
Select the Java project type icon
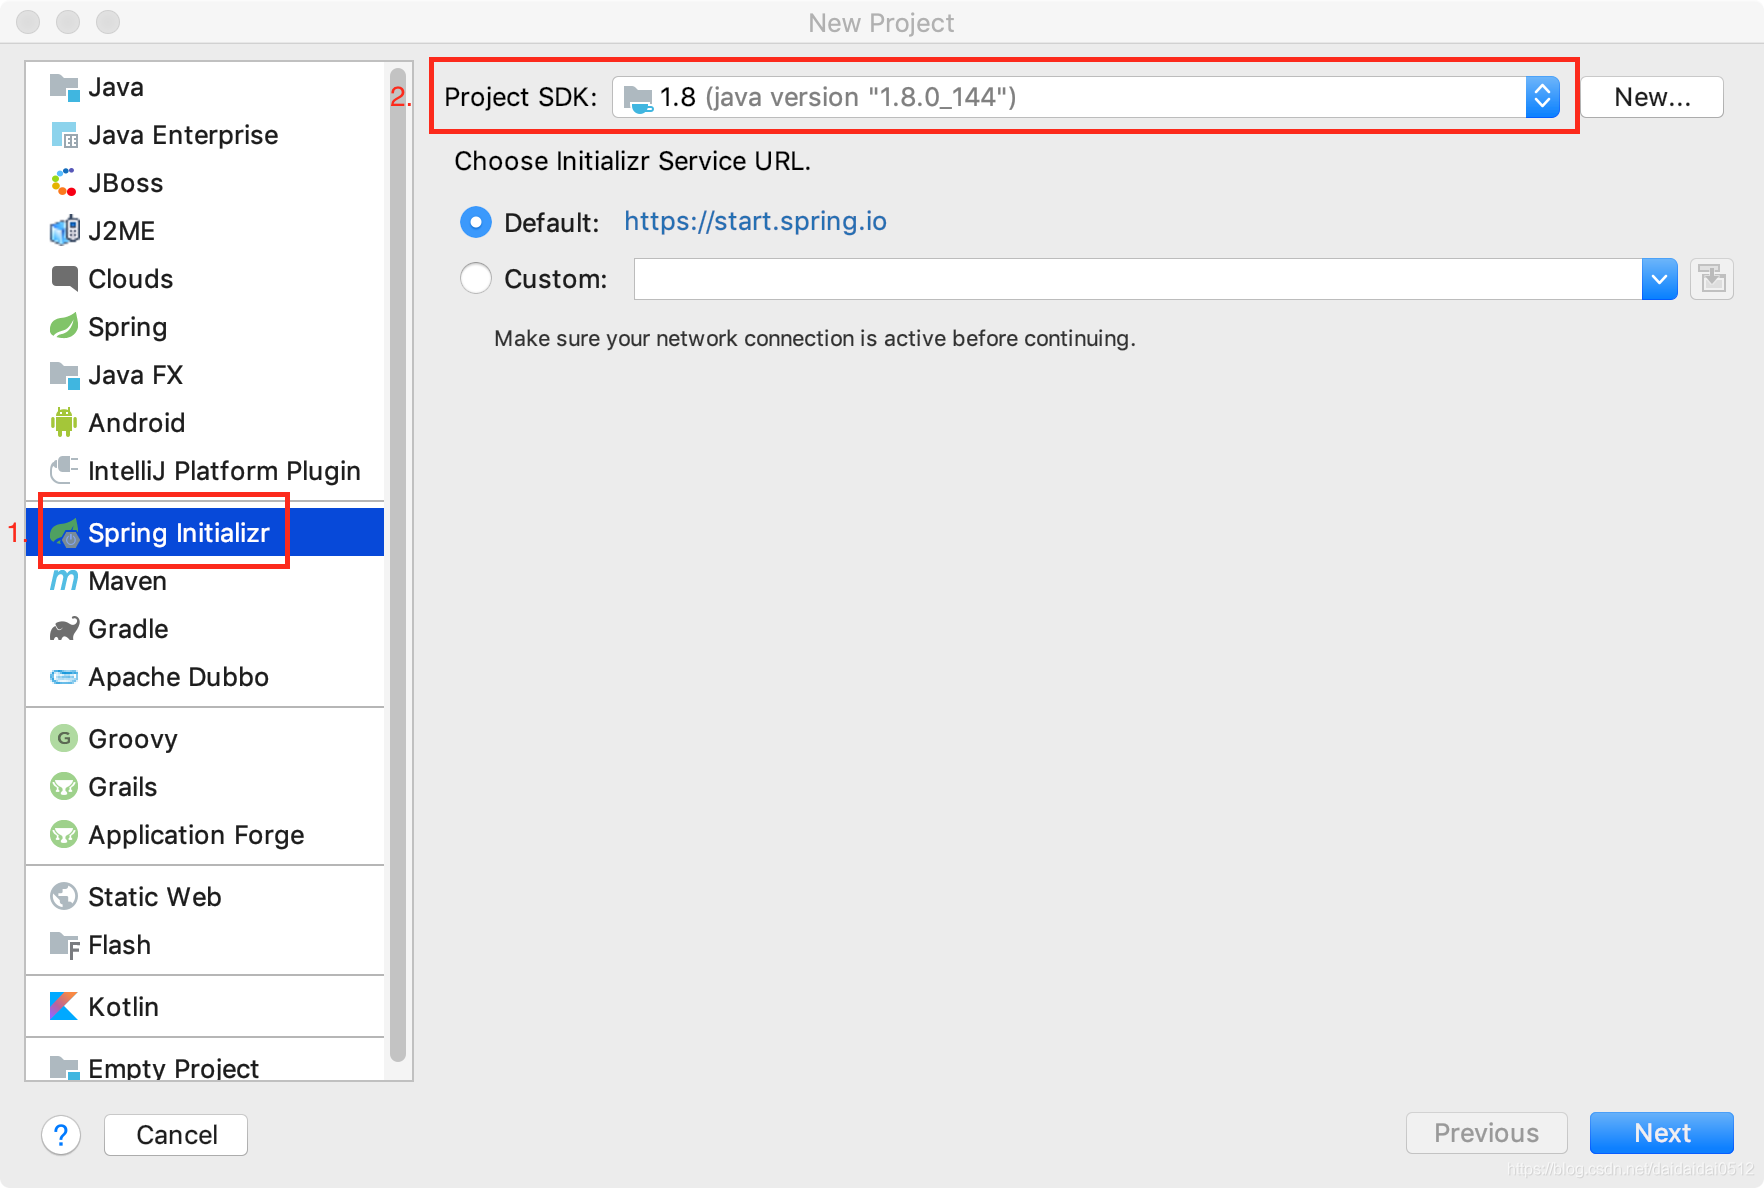(64, 87)
